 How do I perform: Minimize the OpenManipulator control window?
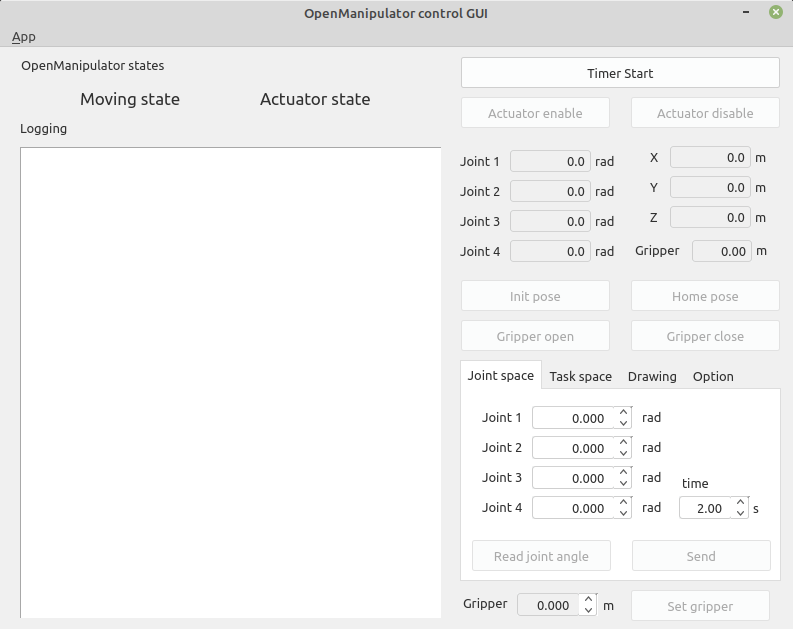click(746, 12)
